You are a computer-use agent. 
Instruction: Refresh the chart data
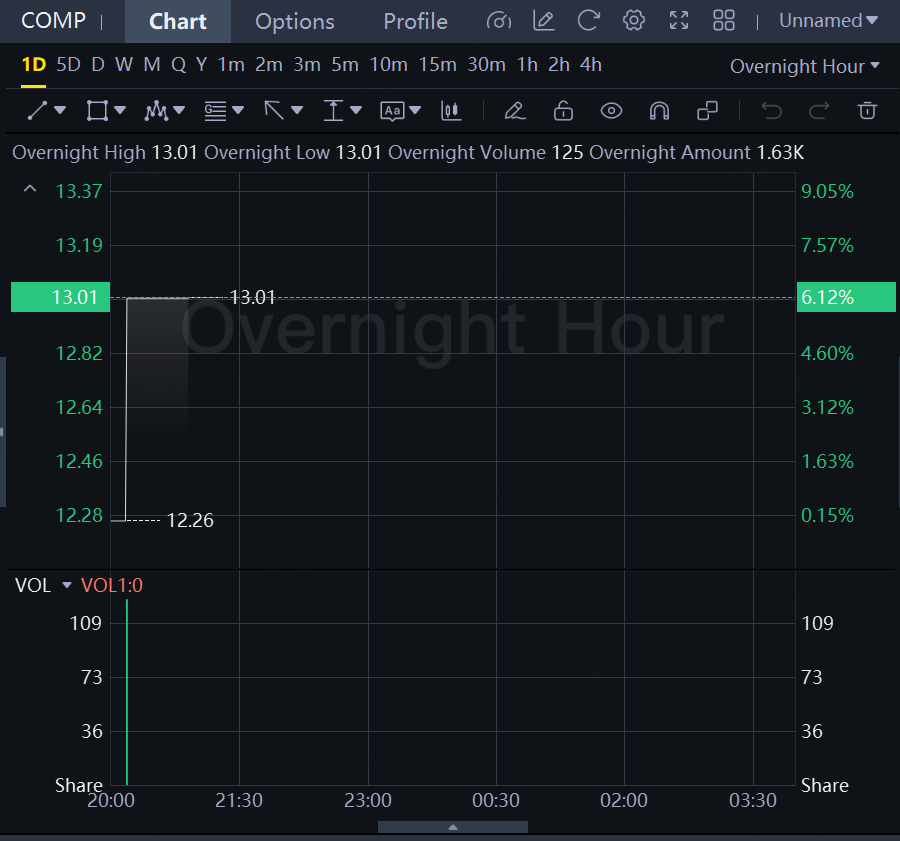click(589, 21)
